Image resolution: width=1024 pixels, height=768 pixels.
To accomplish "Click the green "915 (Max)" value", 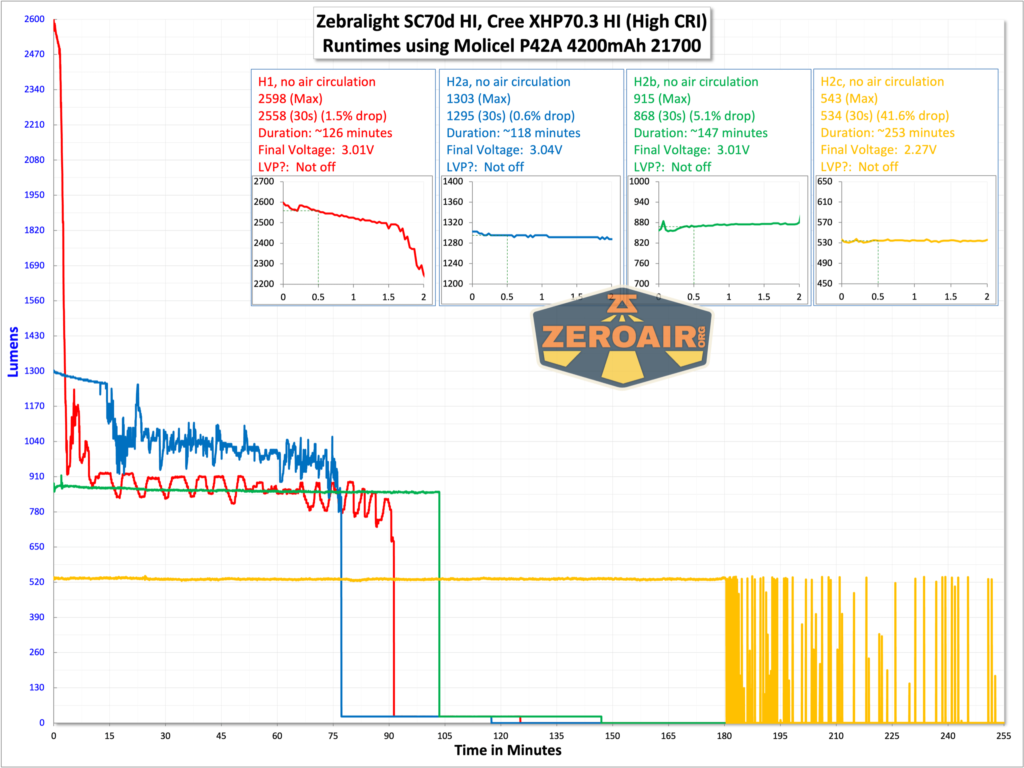I will (x=662, y=99).
